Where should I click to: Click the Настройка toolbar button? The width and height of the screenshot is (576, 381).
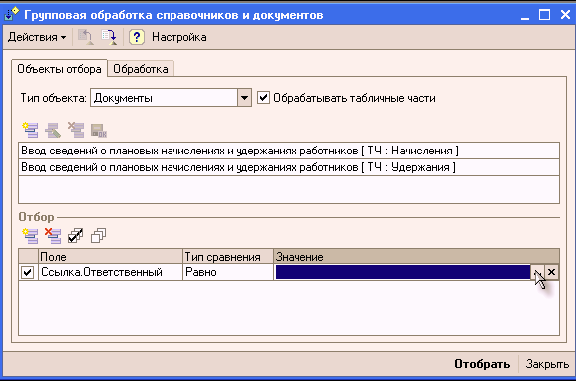(x=179, y=37)
